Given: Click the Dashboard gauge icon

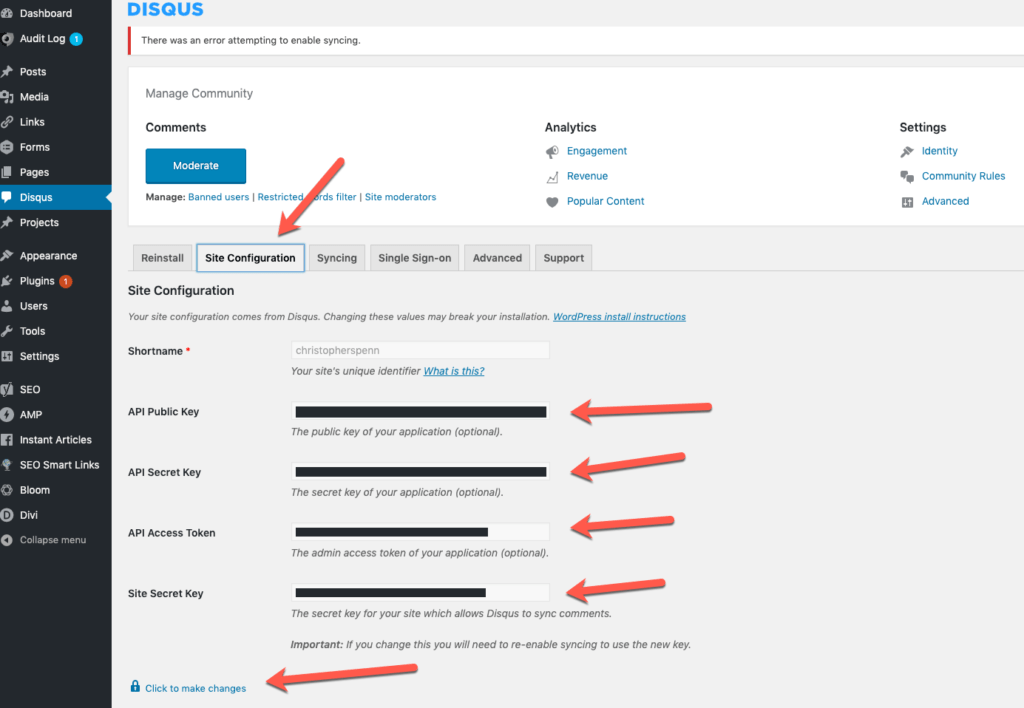Looking at the screenshot, I should coord(7,13).
